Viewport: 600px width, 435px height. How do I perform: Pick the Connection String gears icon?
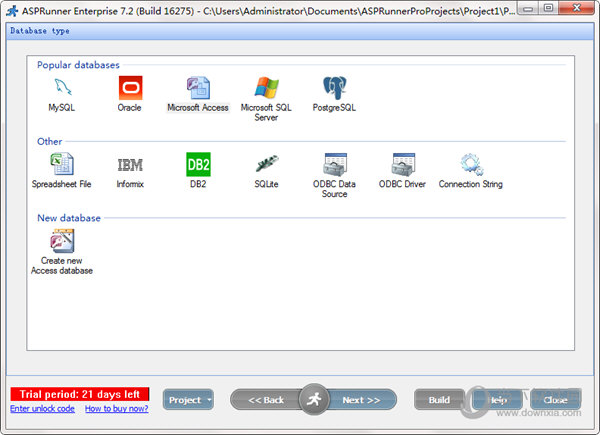click(471, 165)
